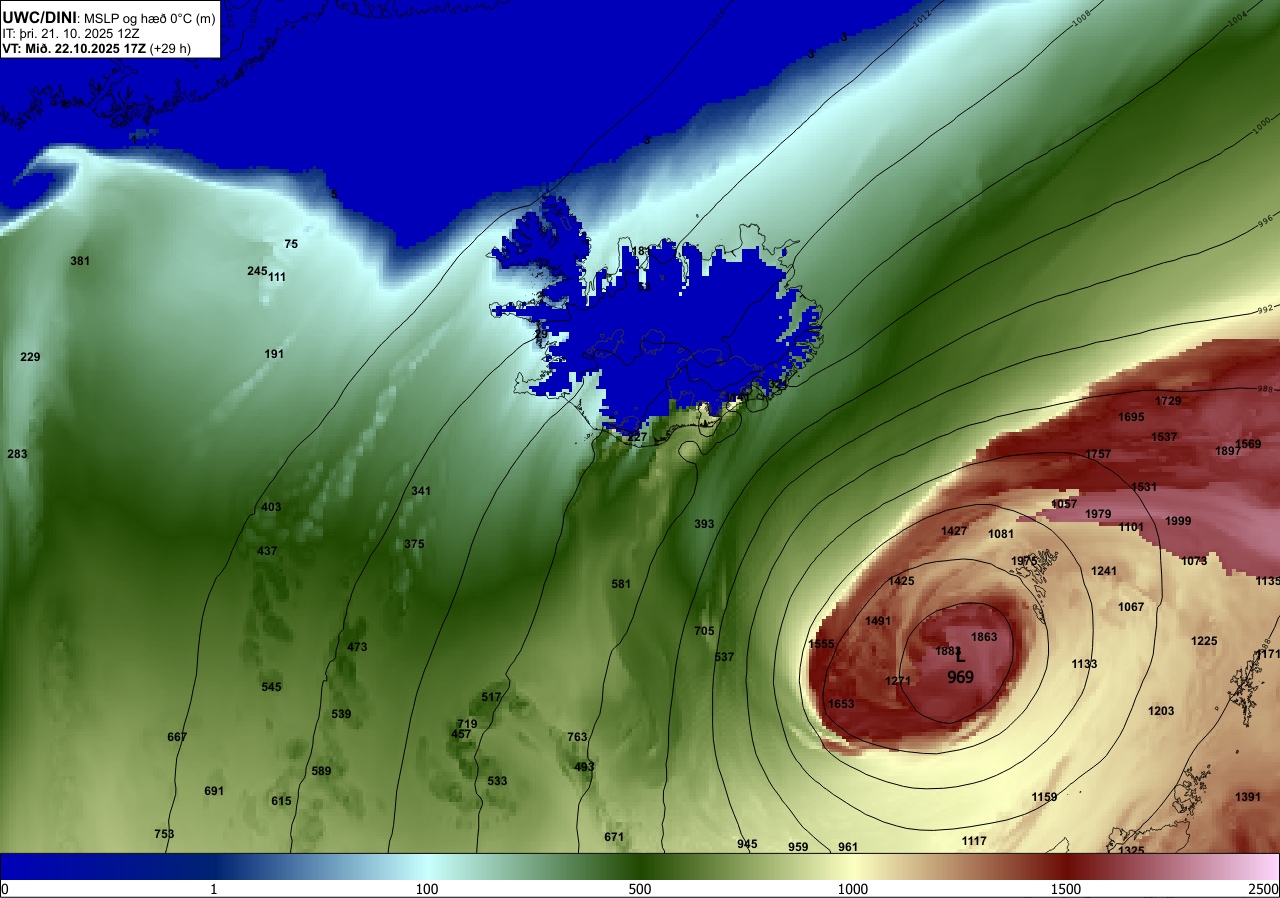Click the 500 tick on the color scale

coord(639,889)
